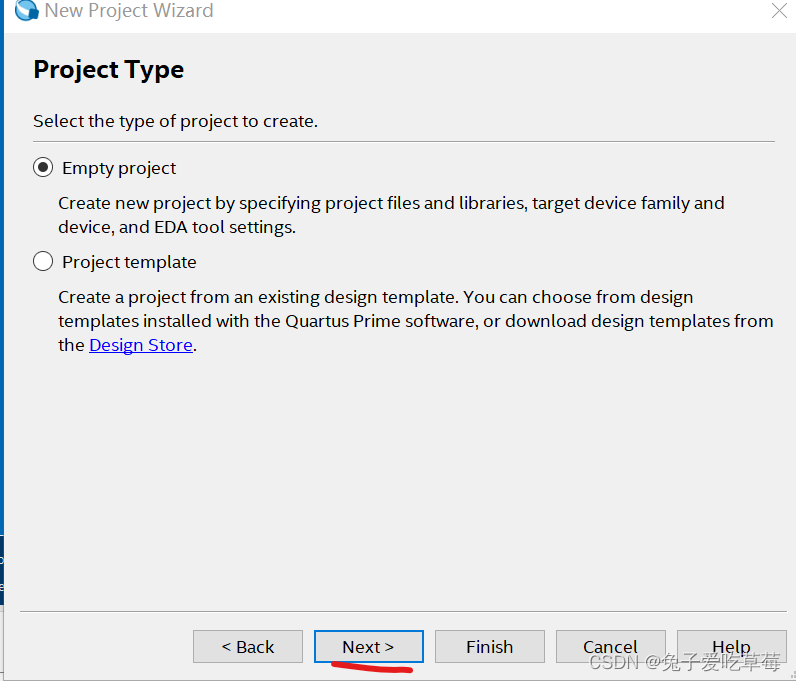Click the description starting 'Create a project from an existing'

pos(415,321)
